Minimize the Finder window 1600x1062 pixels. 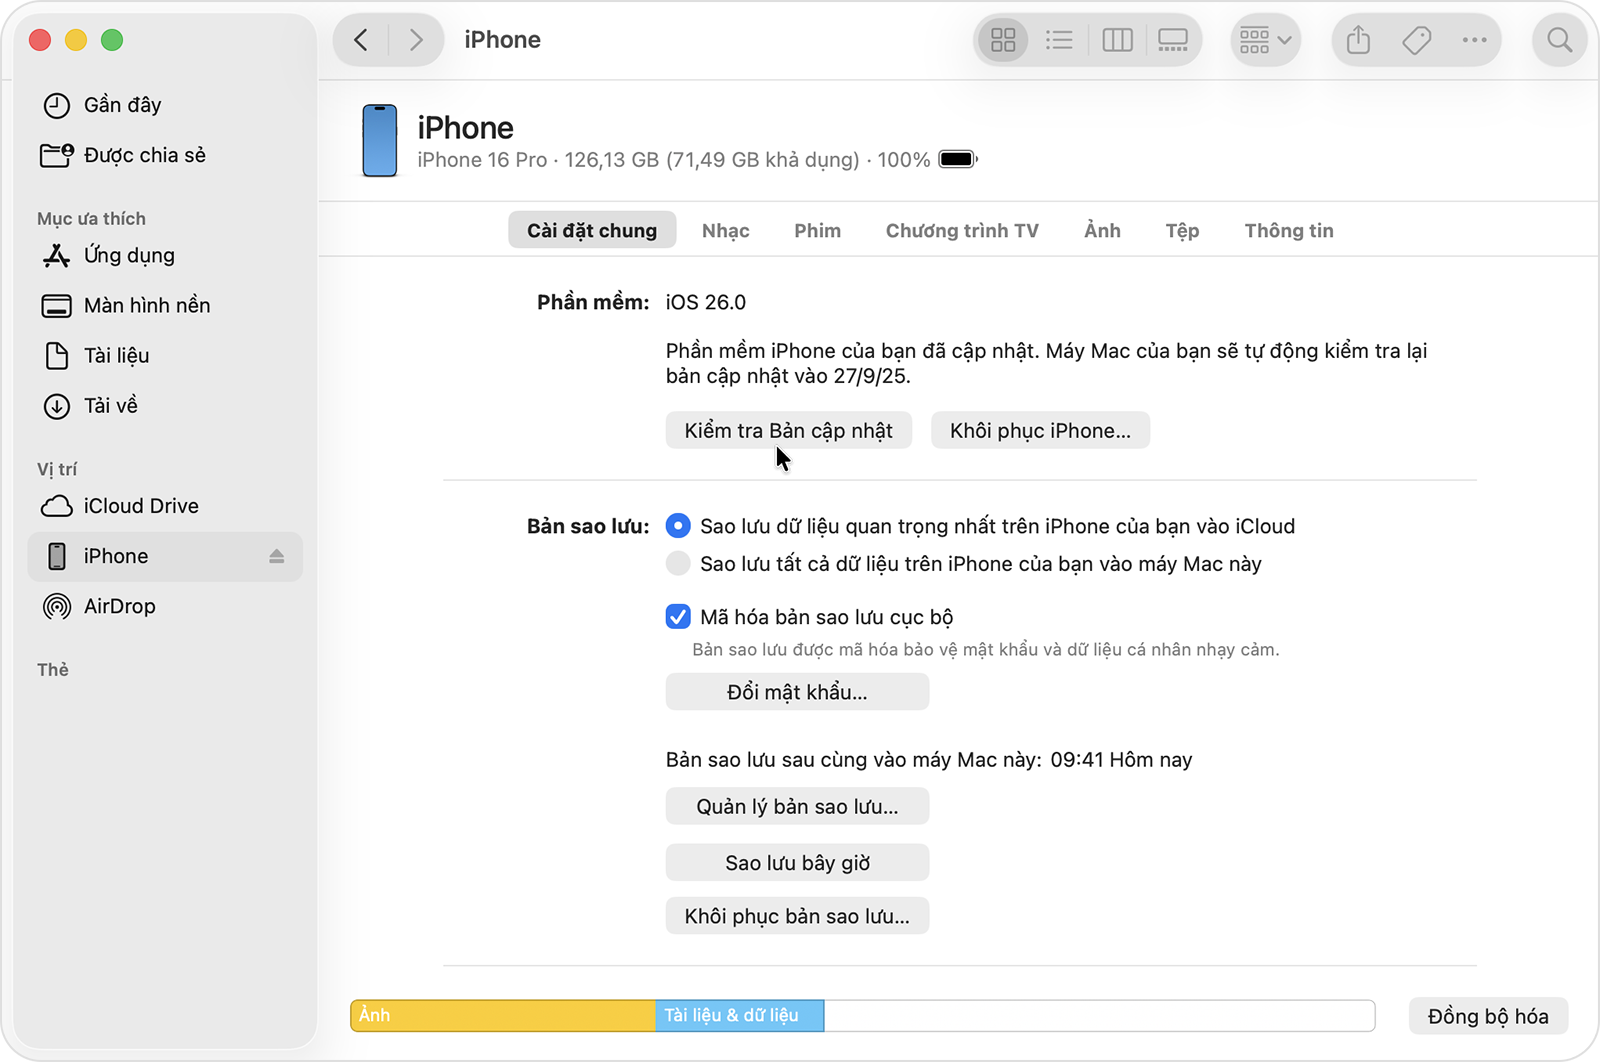76,40
